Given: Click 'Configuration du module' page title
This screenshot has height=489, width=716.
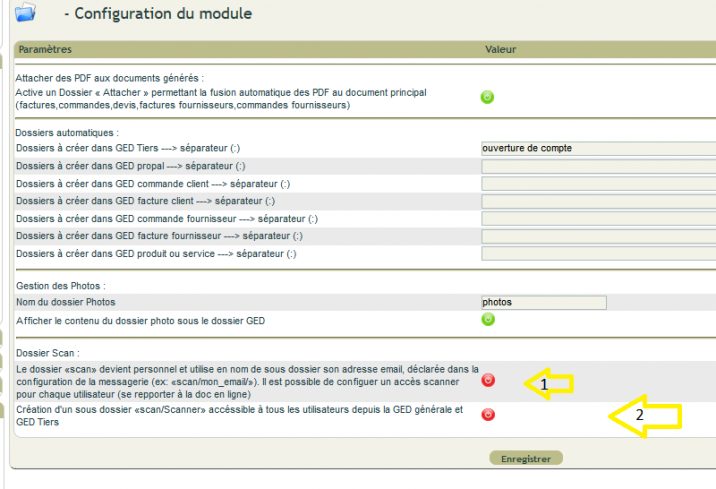Looking at the screenshot, I should pos(163,13).
